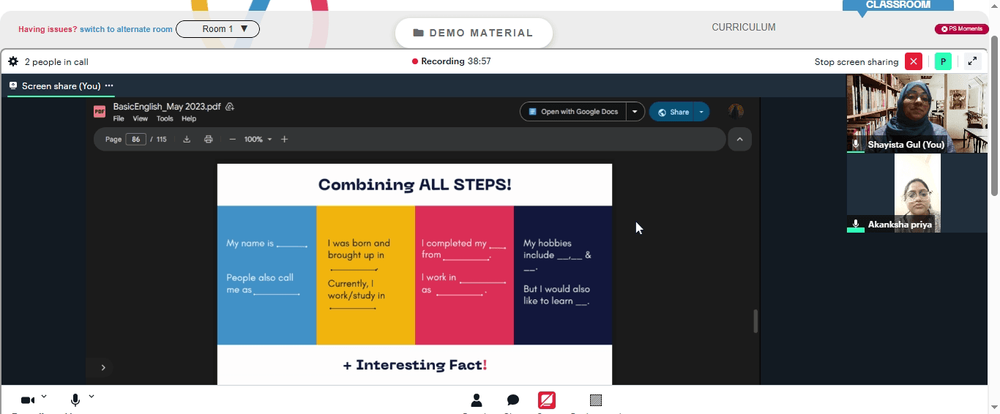Collapse PDF toolbar with up chevron
The image size is (1000, 414).
(740, 139)
